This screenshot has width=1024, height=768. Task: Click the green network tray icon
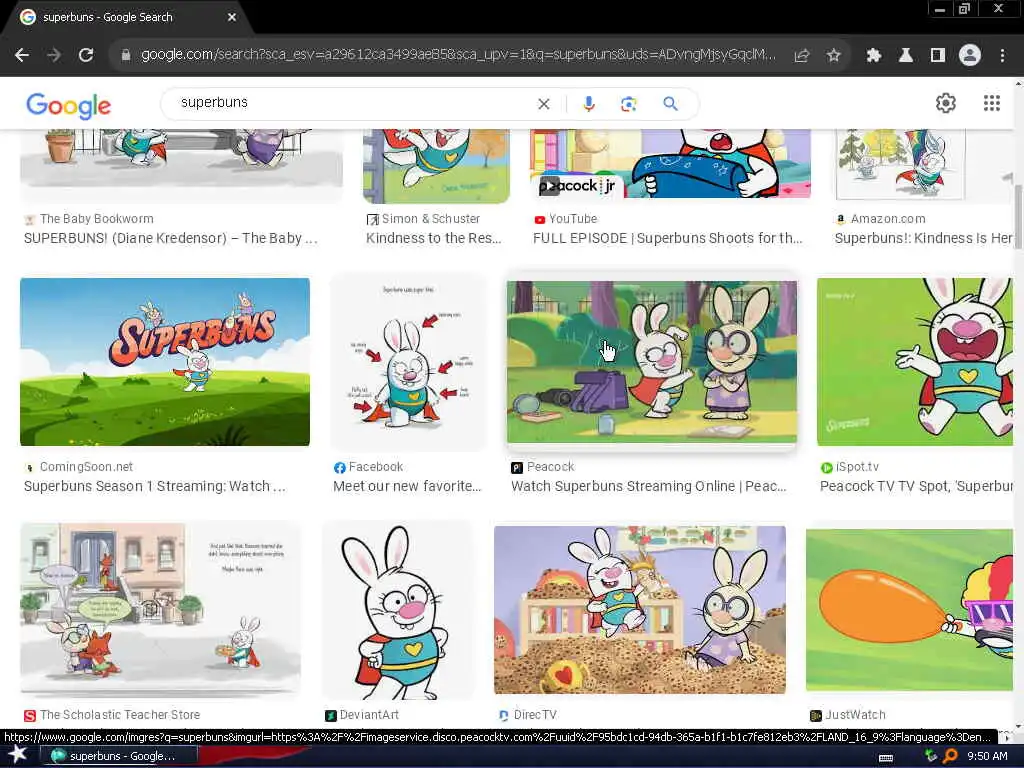[932, 756]
